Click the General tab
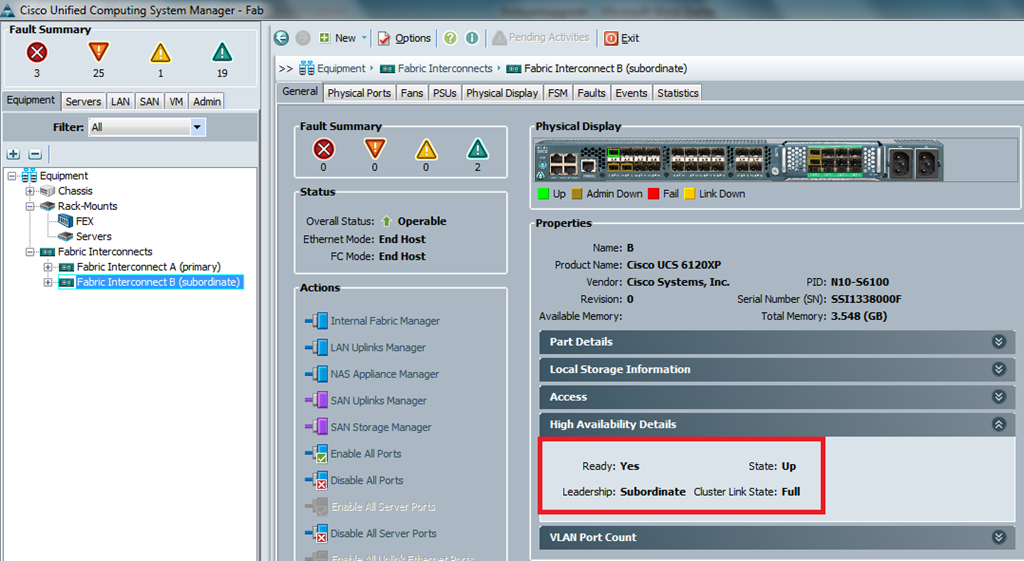This screenshot has width=1024, height=561. pos(300,92)
